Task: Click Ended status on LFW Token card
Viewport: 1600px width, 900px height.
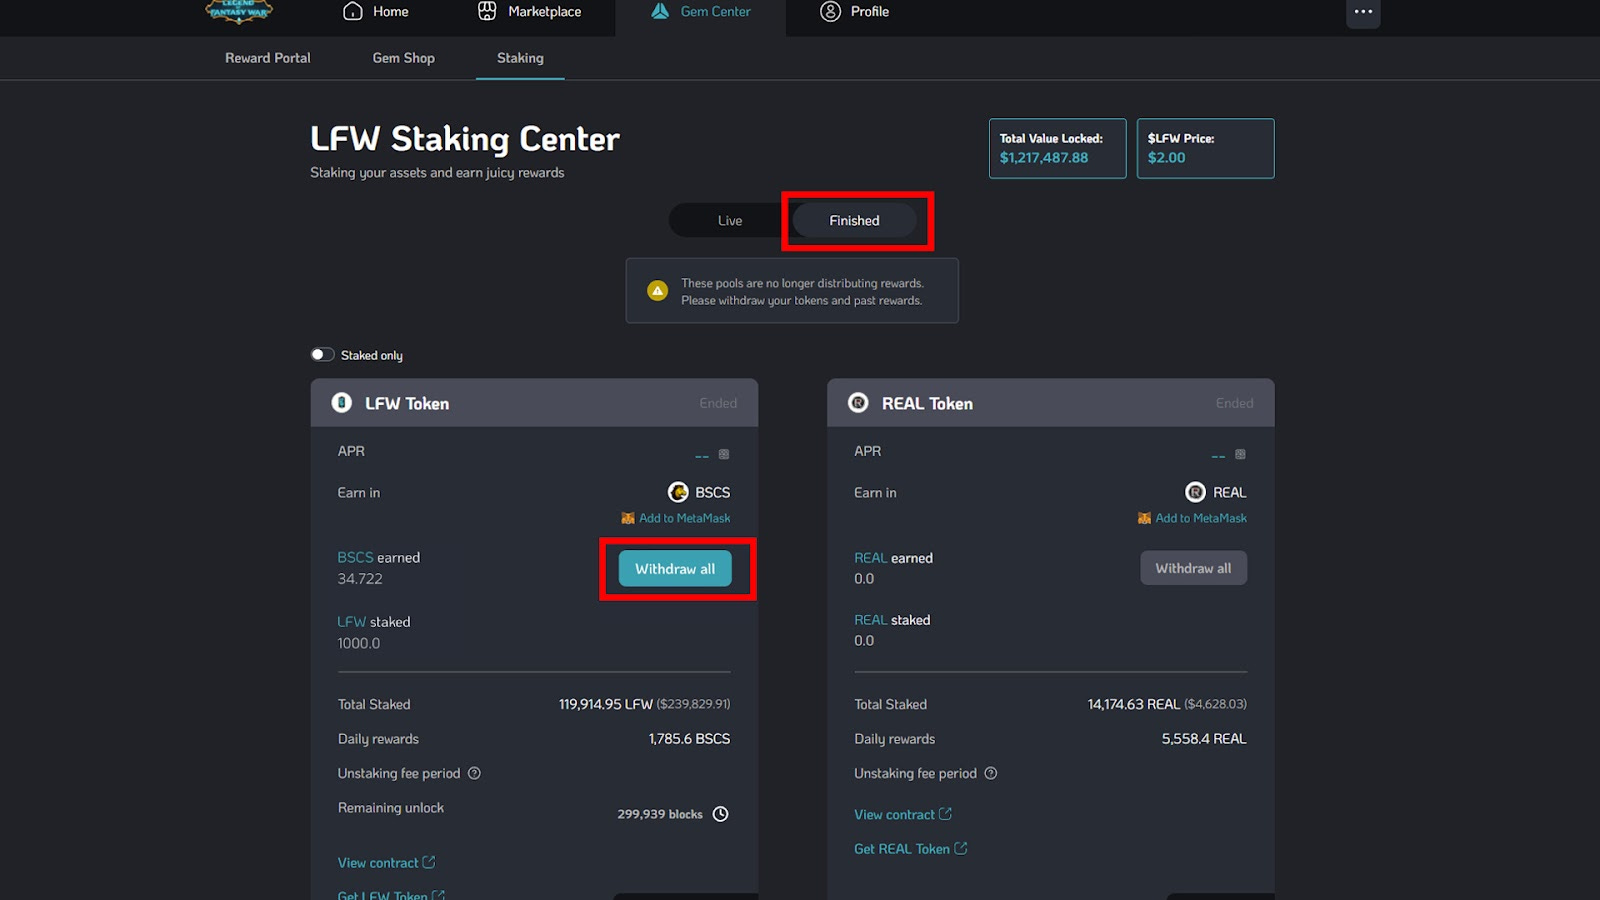Action: (x=718, y=403)
